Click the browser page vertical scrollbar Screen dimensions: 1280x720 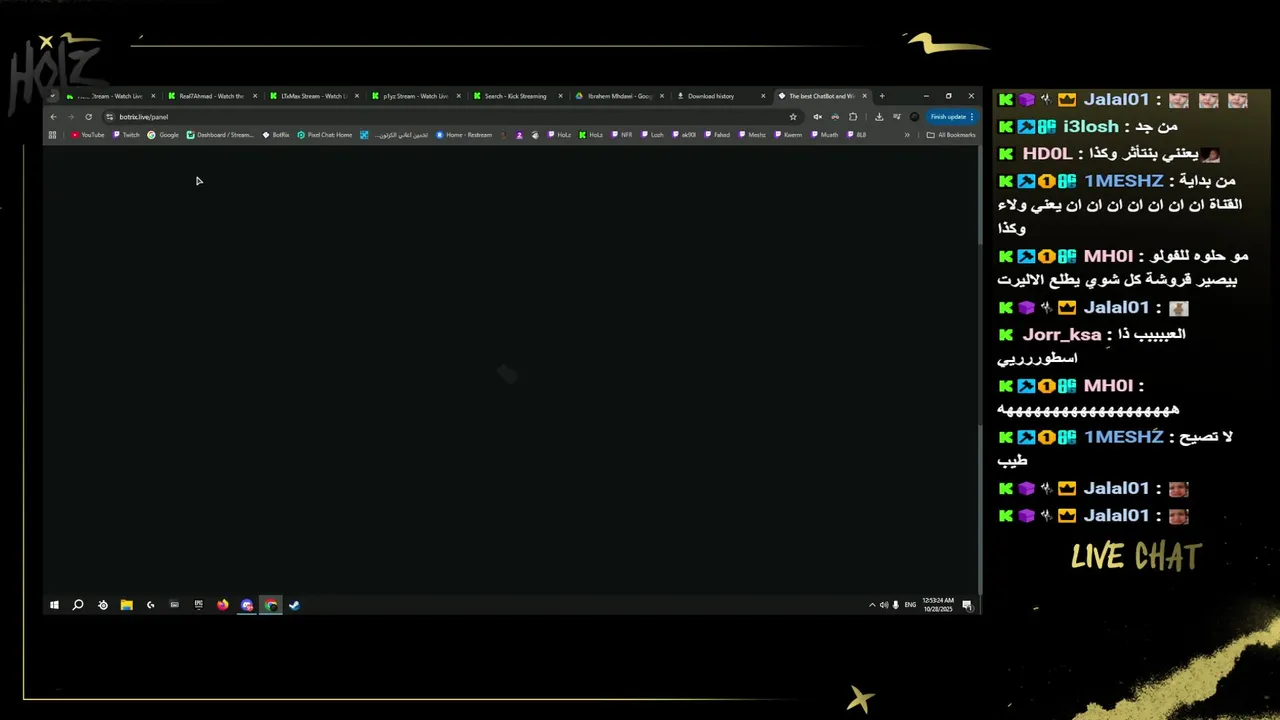pyautogui.click(x=979, y=370)
